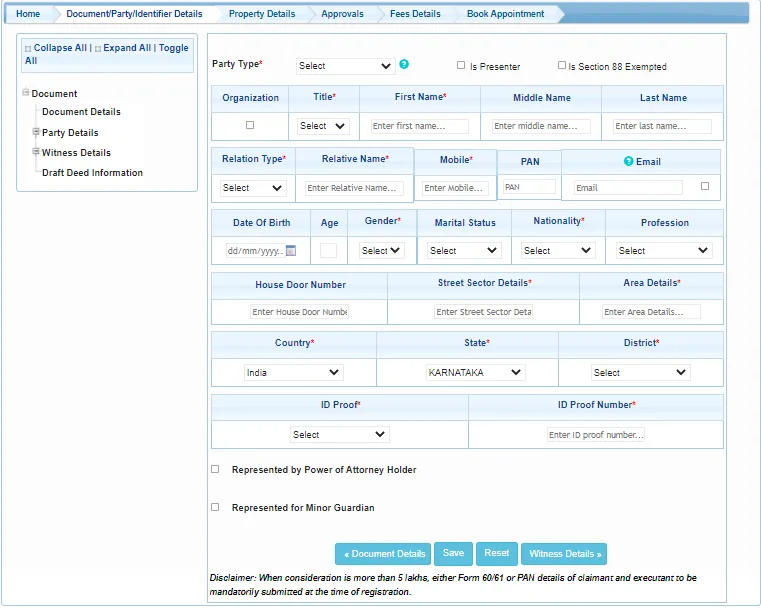761x608 pixels.
Task: Toggle the Organization checkbox
Action: [x=250, y=125]
